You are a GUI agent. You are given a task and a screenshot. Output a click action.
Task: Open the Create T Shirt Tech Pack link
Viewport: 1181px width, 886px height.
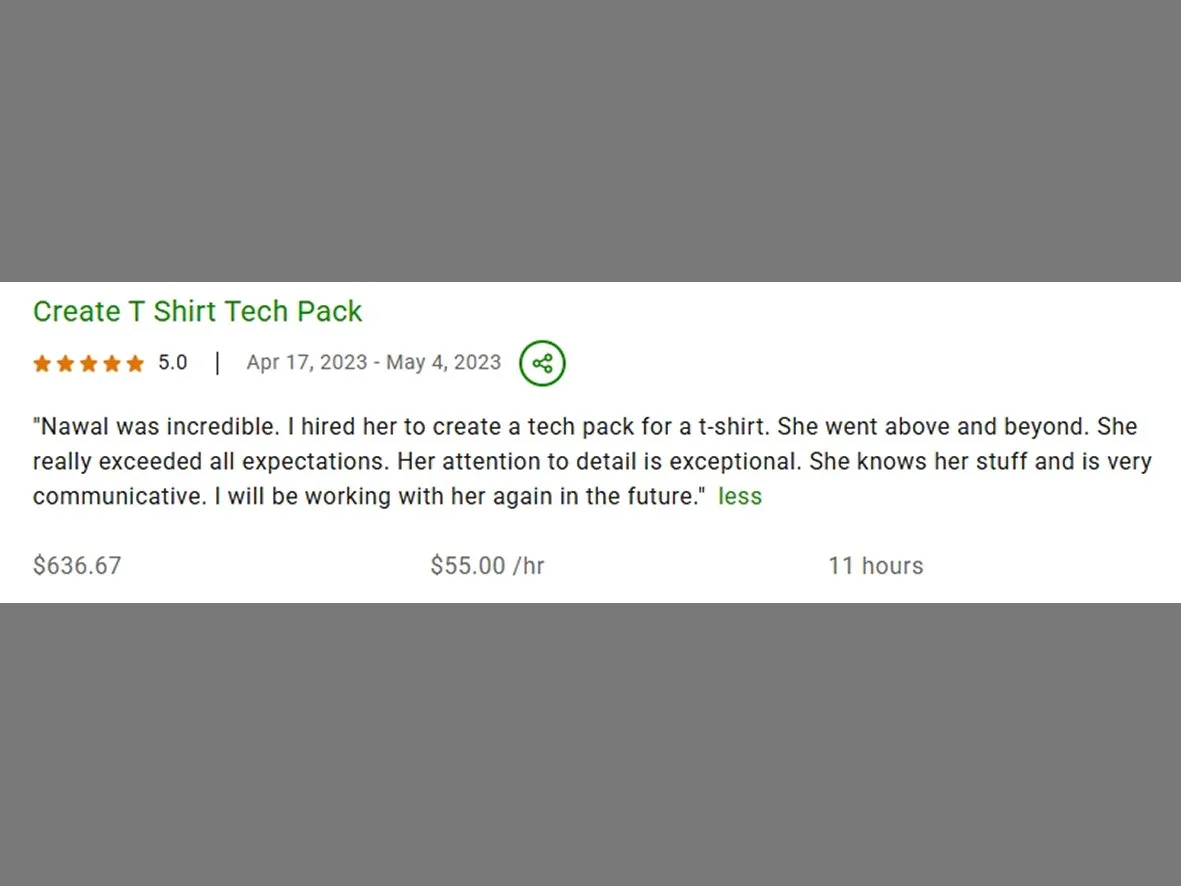[197, 311]
